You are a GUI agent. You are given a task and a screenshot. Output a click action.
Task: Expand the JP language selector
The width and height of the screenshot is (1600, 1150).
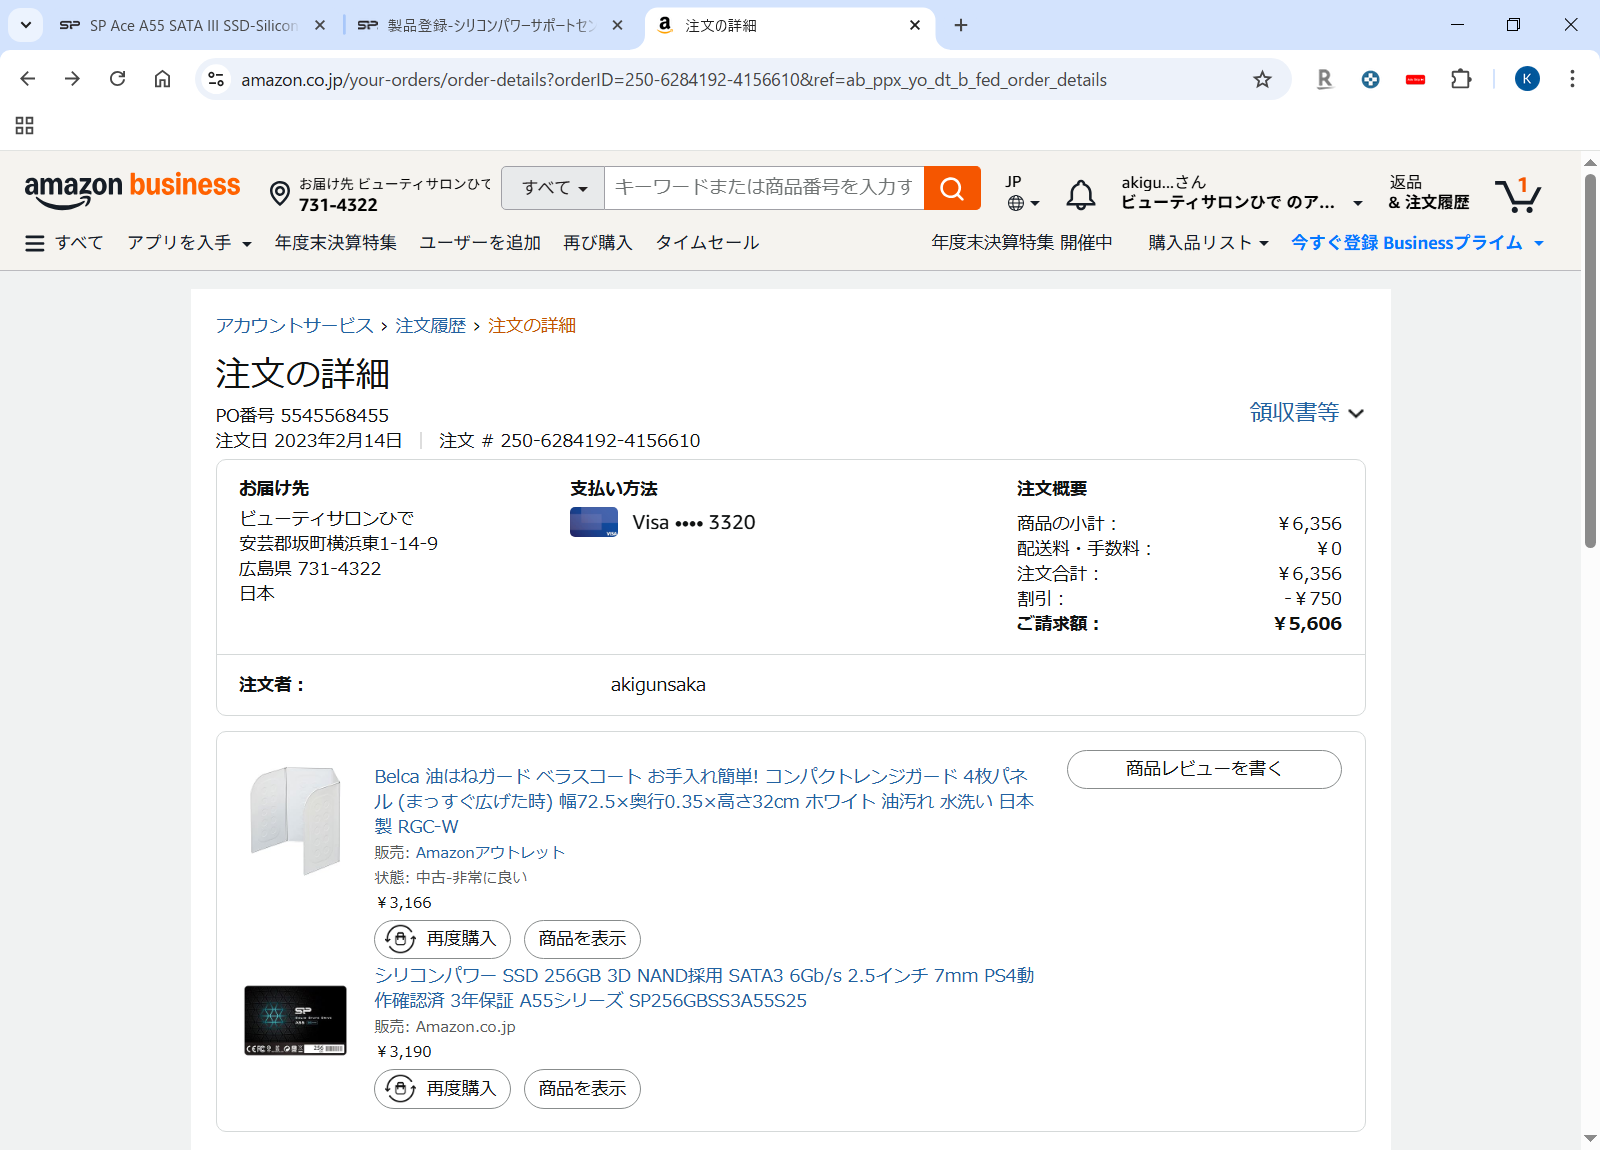[x=1022, y=193]
